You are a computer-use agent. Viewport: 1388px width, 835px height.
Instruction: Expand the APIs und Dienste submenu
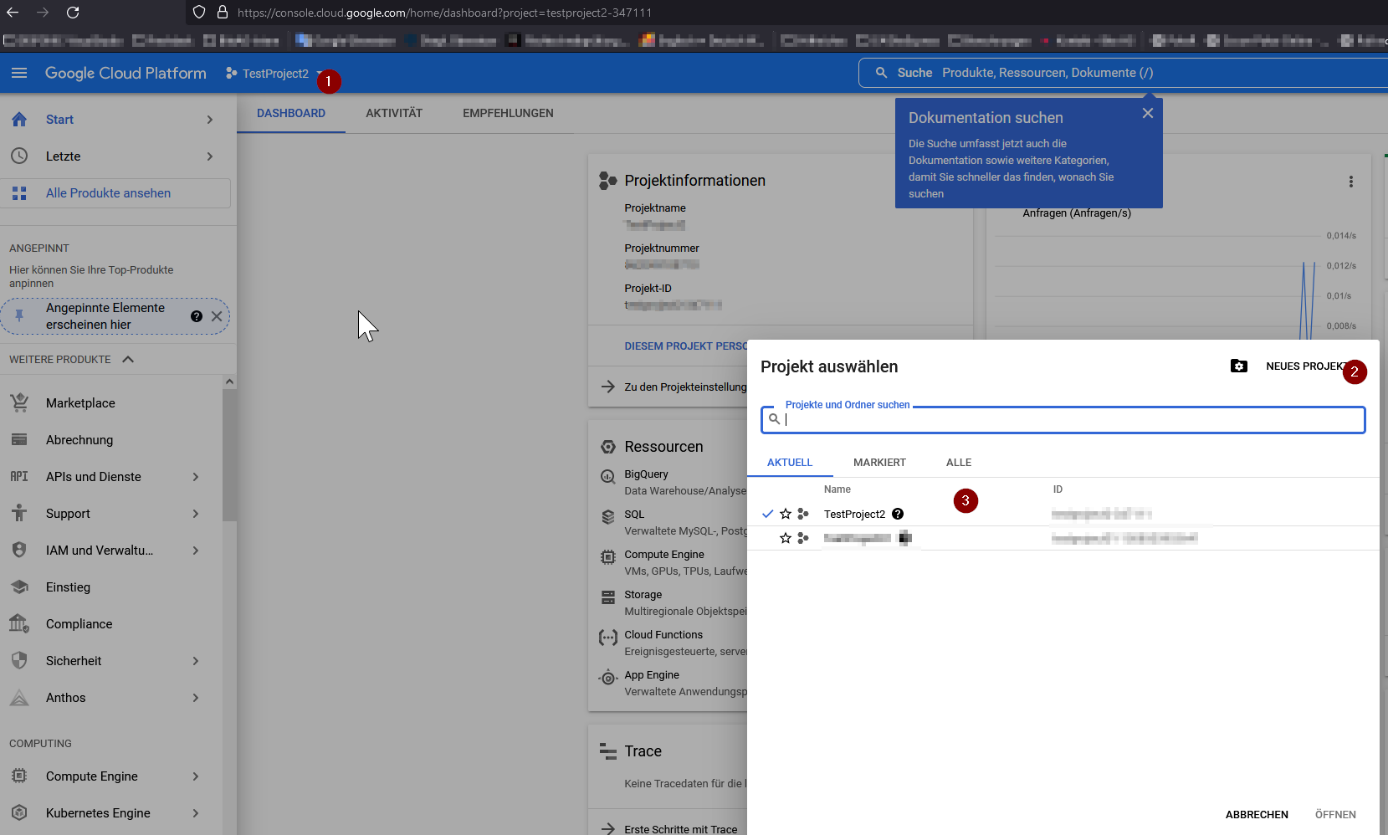[196, 477]
